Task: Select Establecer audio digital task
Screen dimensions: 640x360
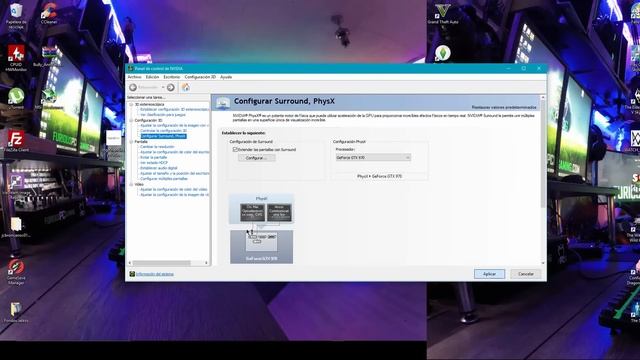Action: 159,168
